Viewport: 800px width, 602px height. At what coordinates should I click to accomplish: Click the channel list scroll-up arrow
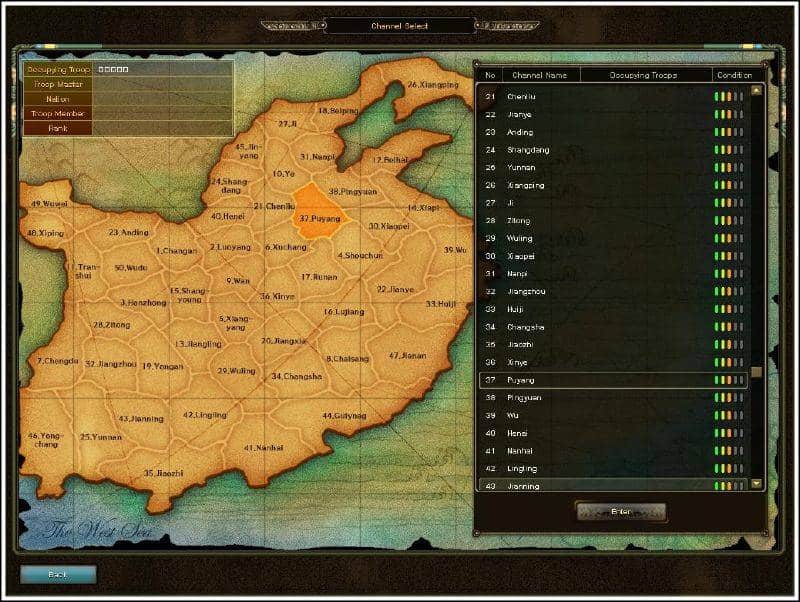pos(756,91)
